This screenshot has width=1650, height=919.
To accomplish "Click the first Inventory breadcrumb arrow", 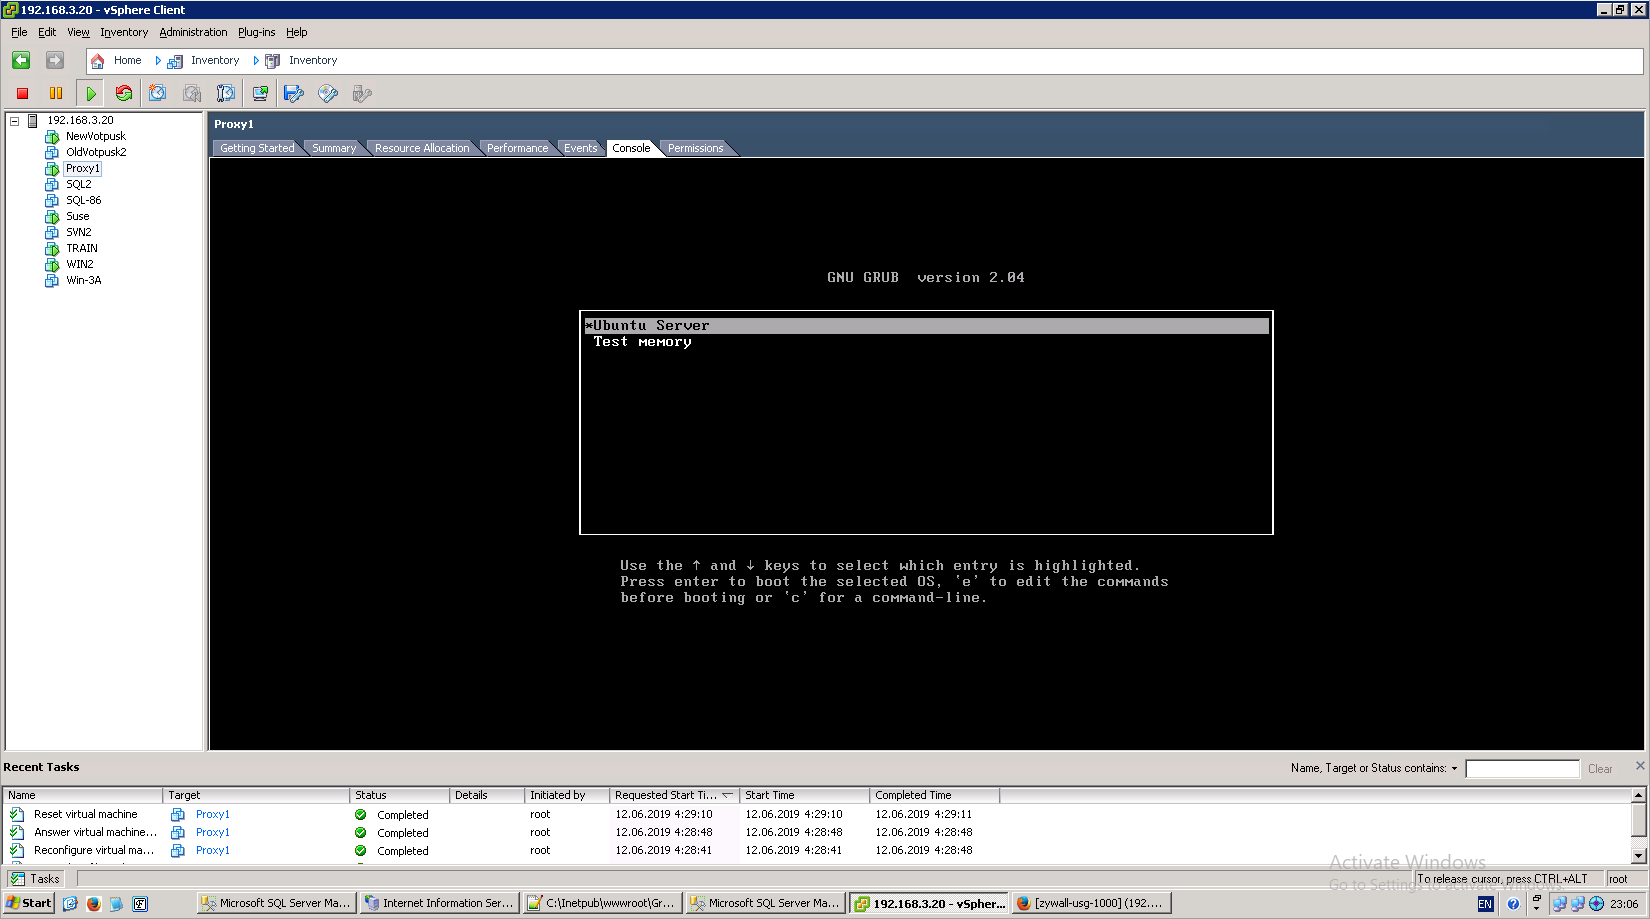I will [x=158, y=61].
